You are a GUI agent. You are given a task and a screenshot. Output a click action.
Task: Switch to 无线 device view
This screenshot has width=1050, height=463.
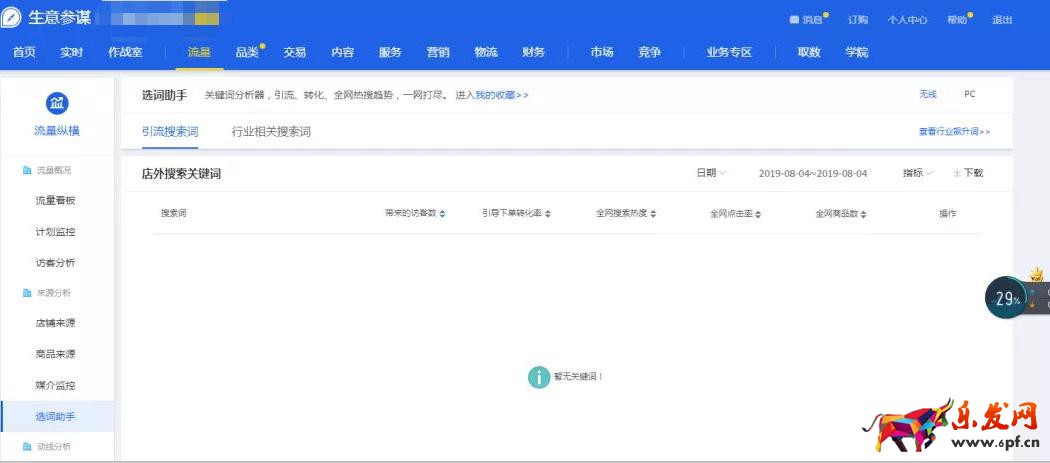(x=928, y=94)
